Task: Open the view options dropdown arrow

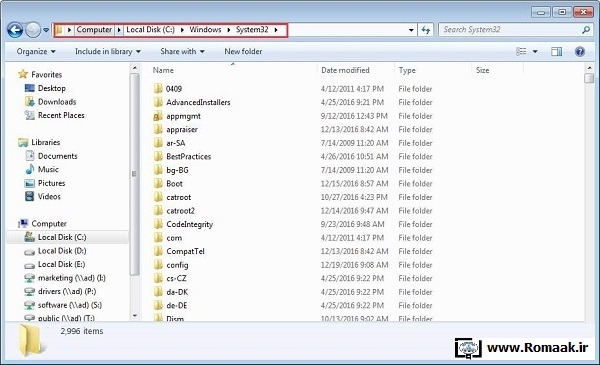Action: tap(535, 51)
